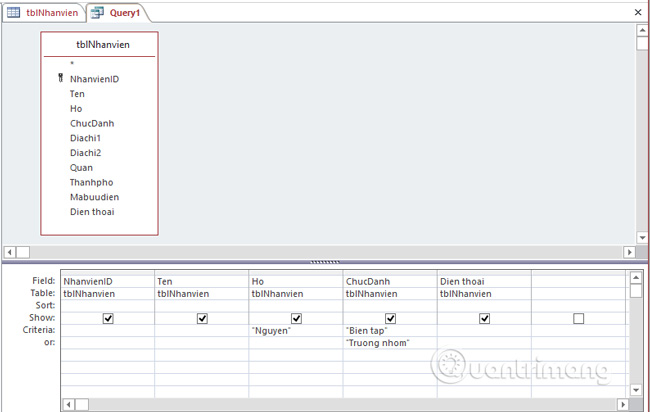
Task: Click the ChucDanh Field cell in grid
Action: [x=390, y=281]
